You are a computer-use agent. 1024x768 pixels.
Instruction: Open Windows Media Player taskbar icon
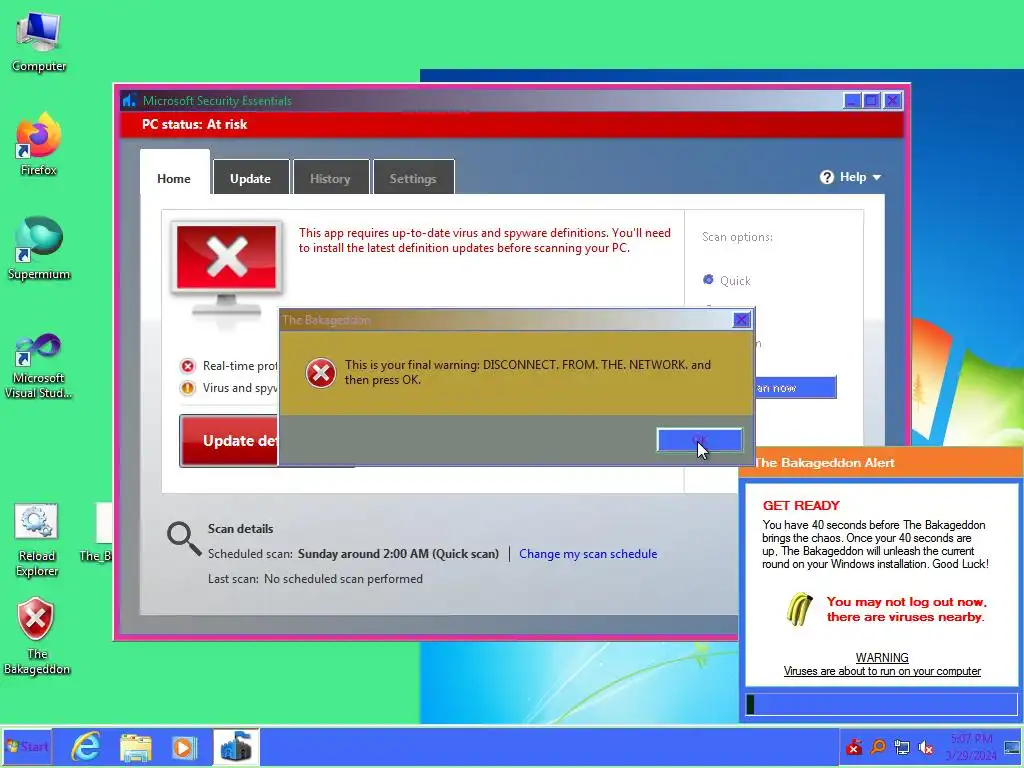pyautogui.click(x=184, y=748)
